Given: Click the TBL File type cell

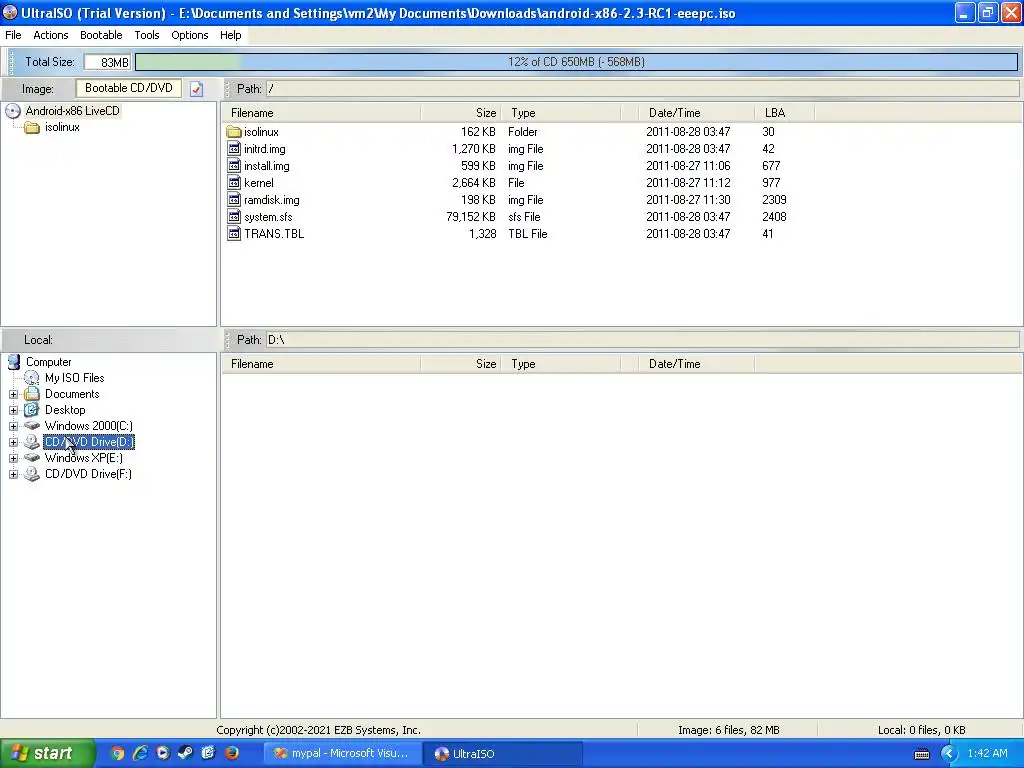Looking at the screenshot, I should [x=528, y=234].
